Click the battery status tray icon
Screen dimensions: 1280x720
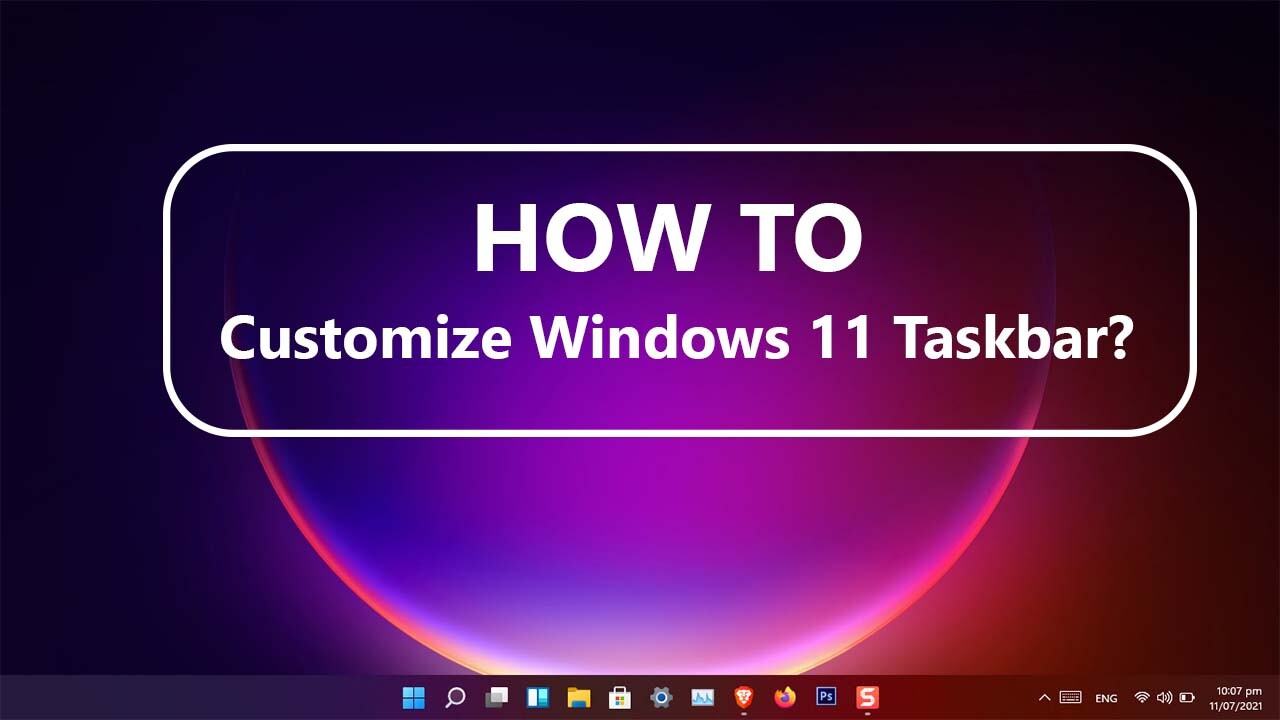[1187, 697]
